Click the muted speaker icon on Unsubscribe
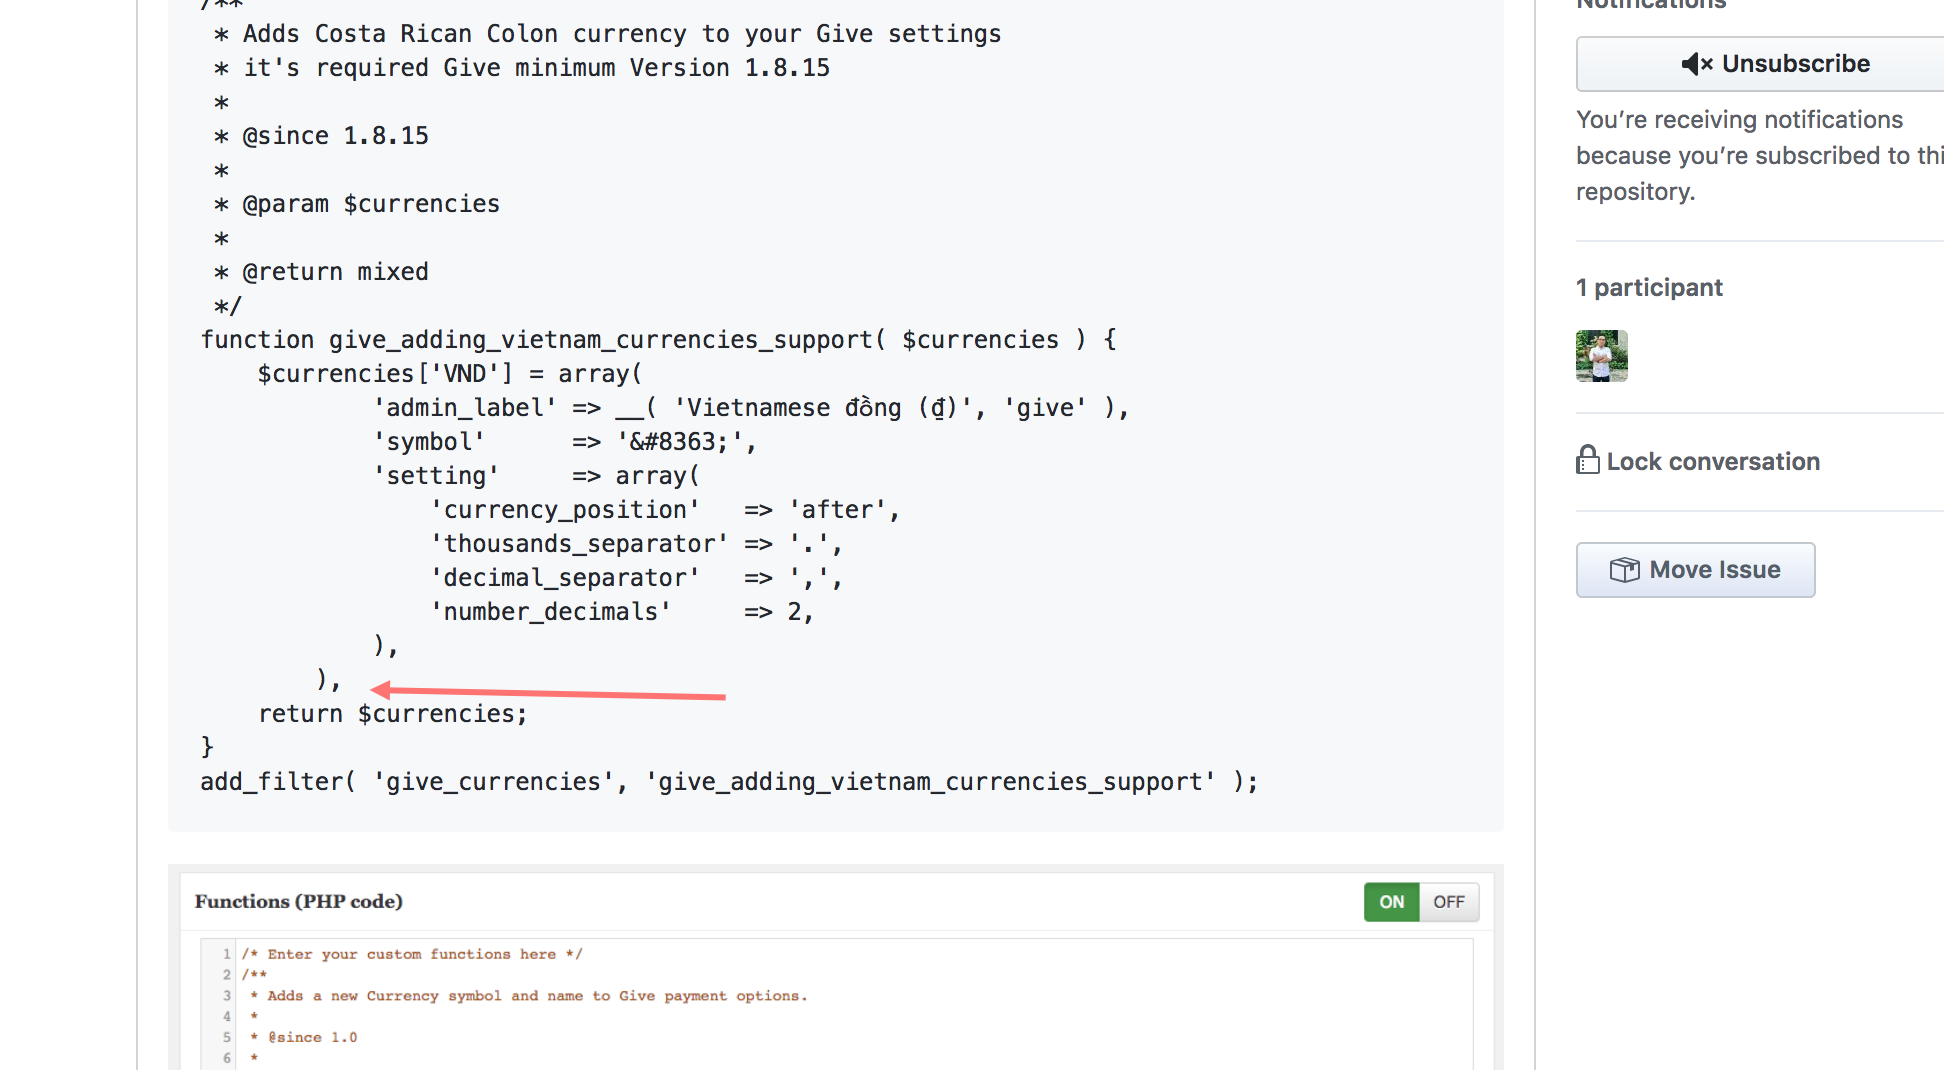Screen dimensions: 1944x1070 click(x=1696, y=64)
